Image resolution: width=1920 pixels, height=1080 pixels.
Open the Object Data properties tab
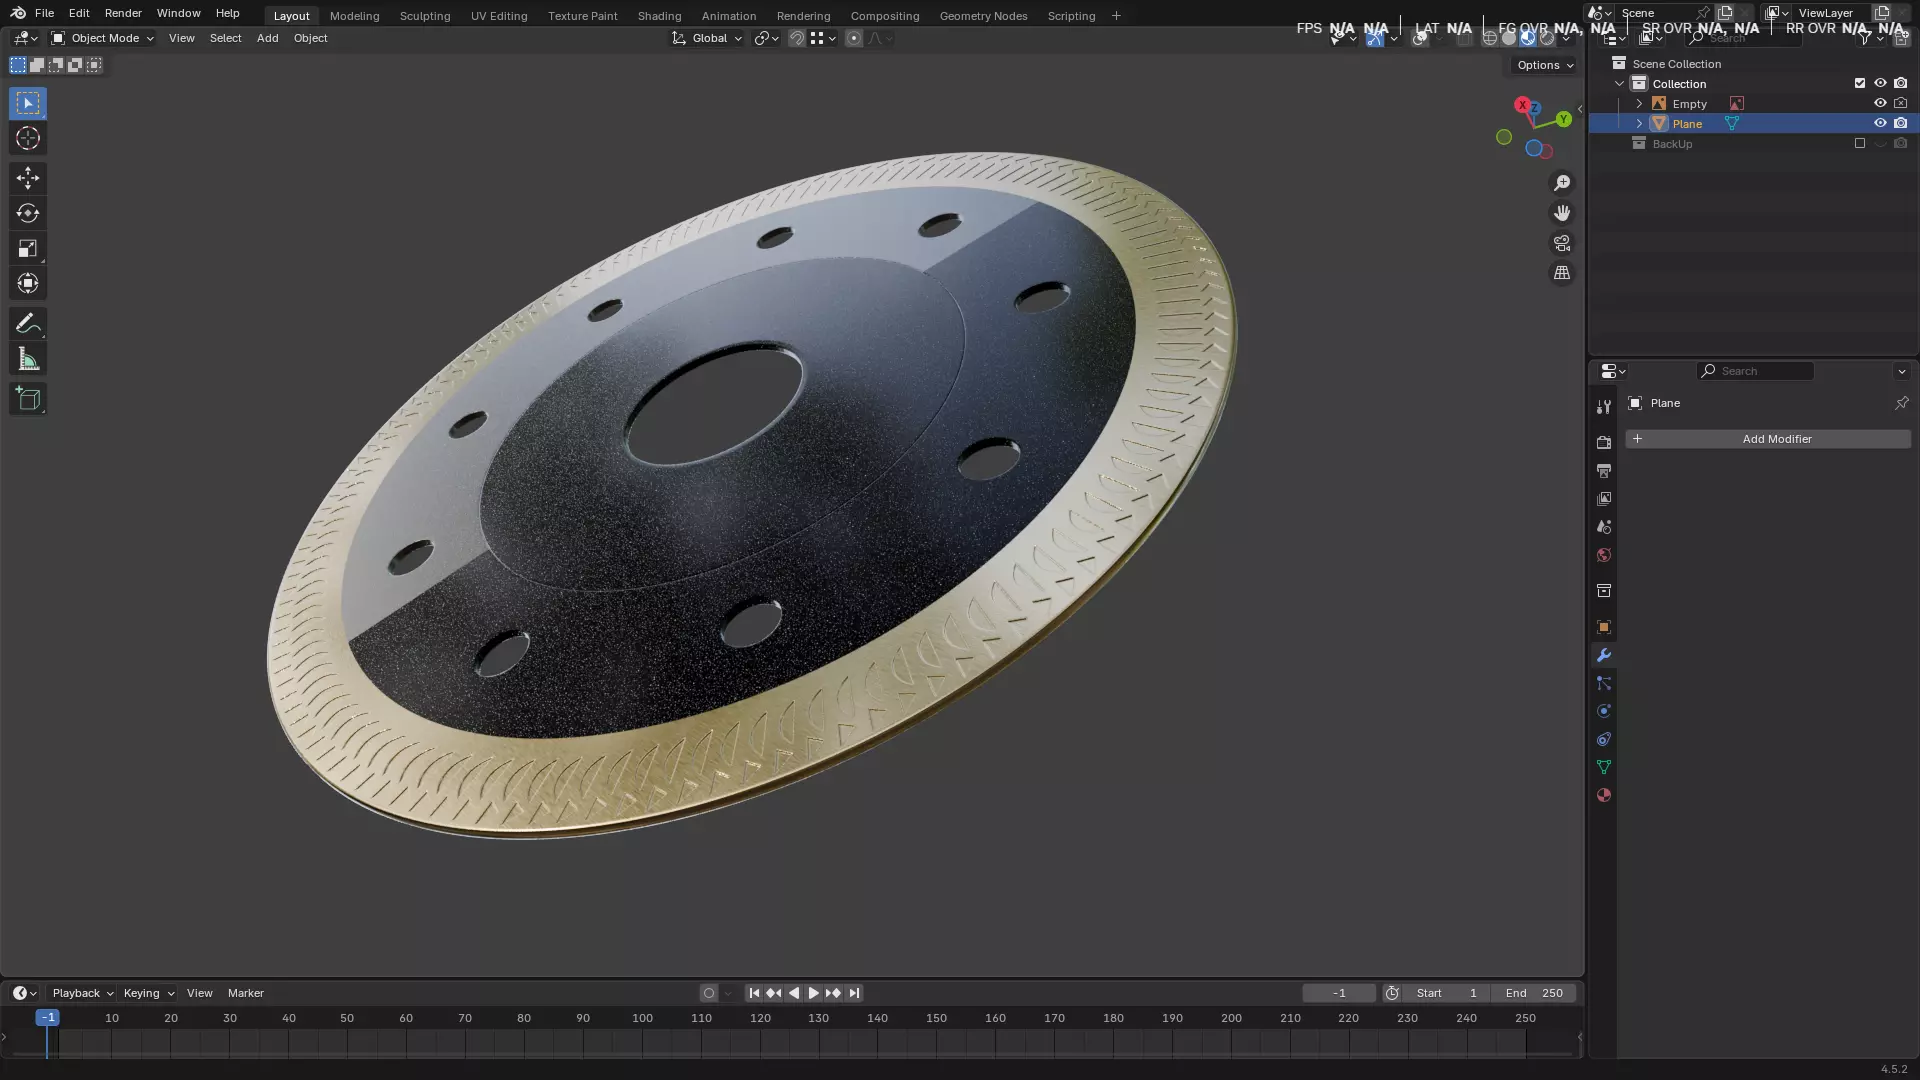click(x=1604, y=767)
